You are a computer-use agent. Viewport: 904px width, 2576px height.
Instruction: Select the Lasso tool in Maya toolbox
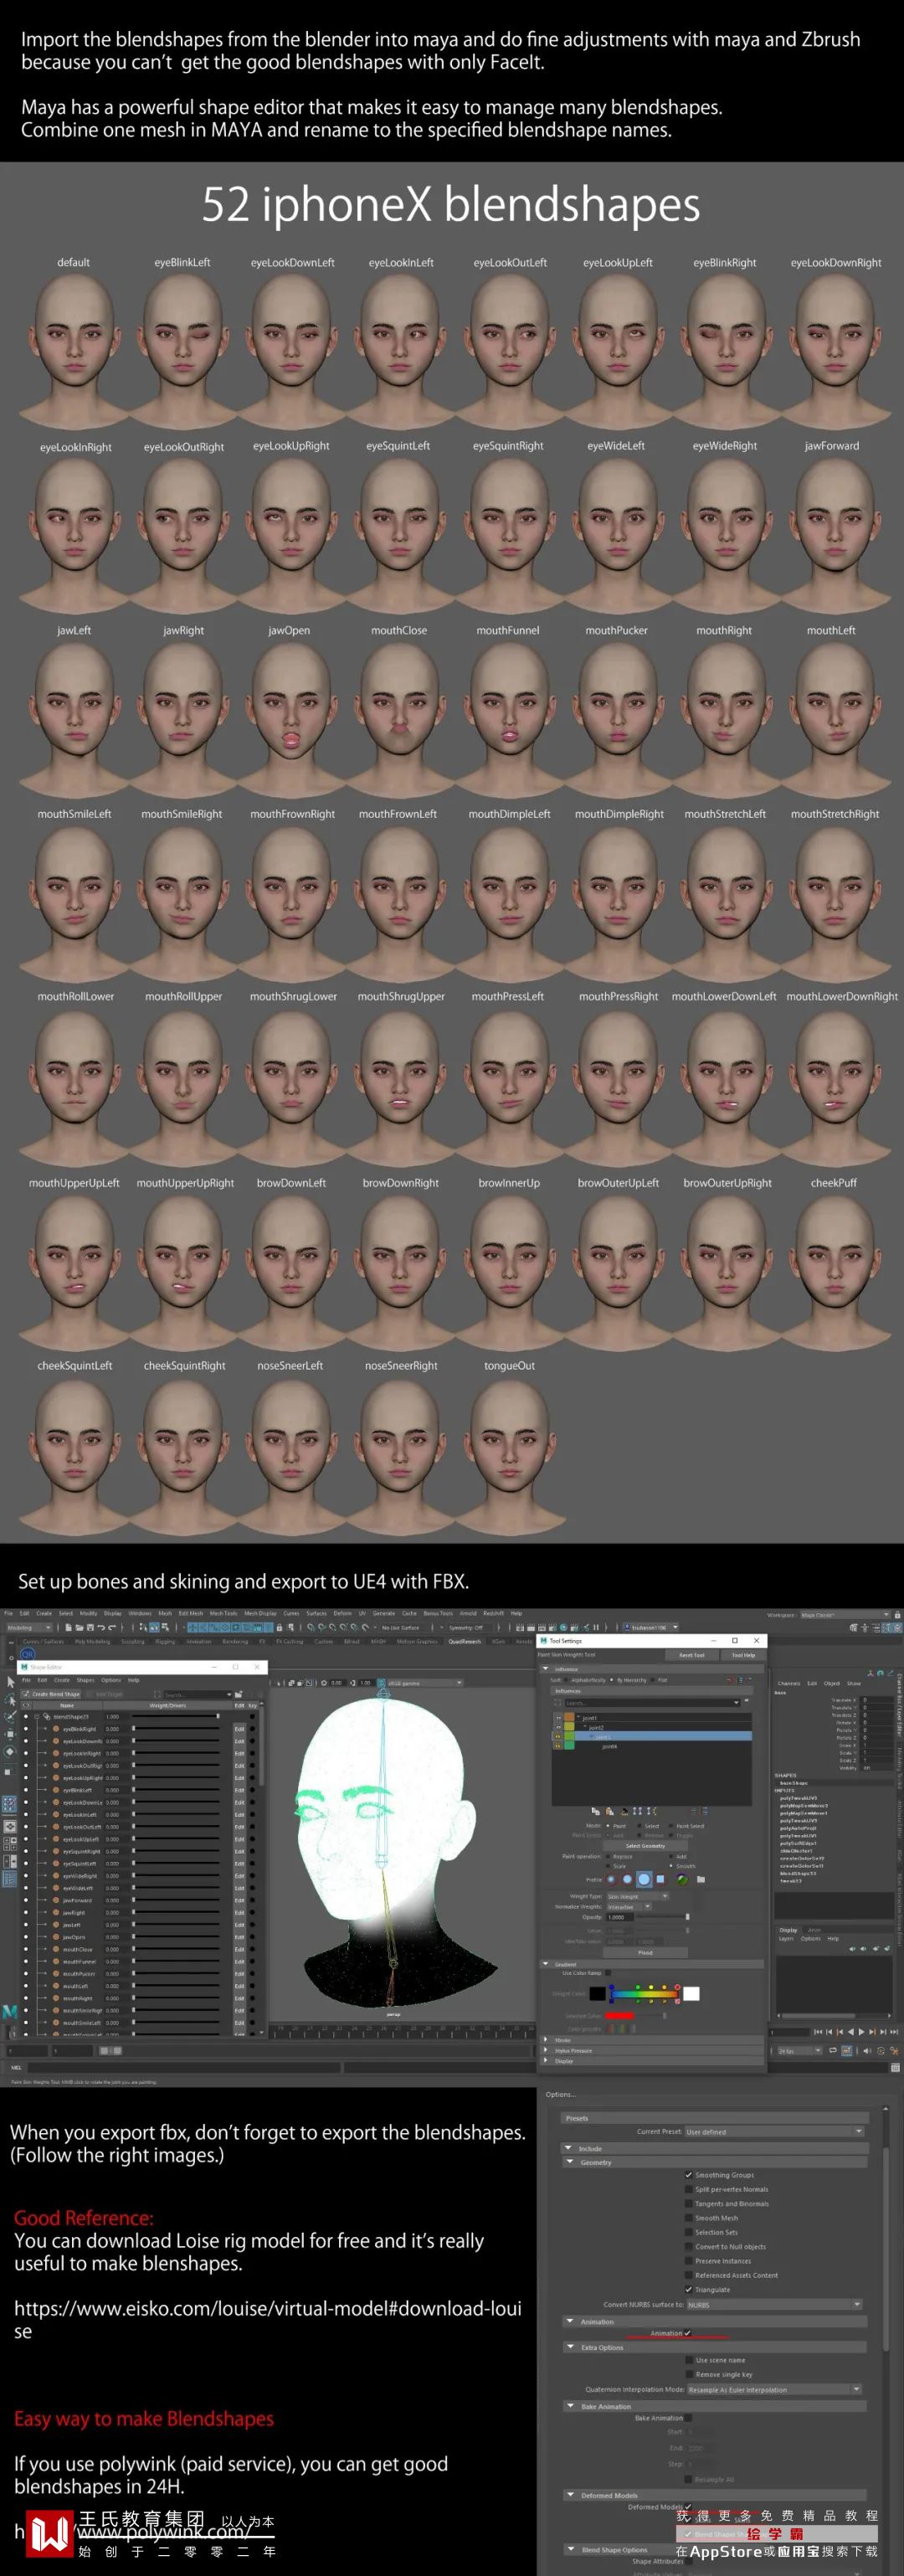click(10, 1701)
